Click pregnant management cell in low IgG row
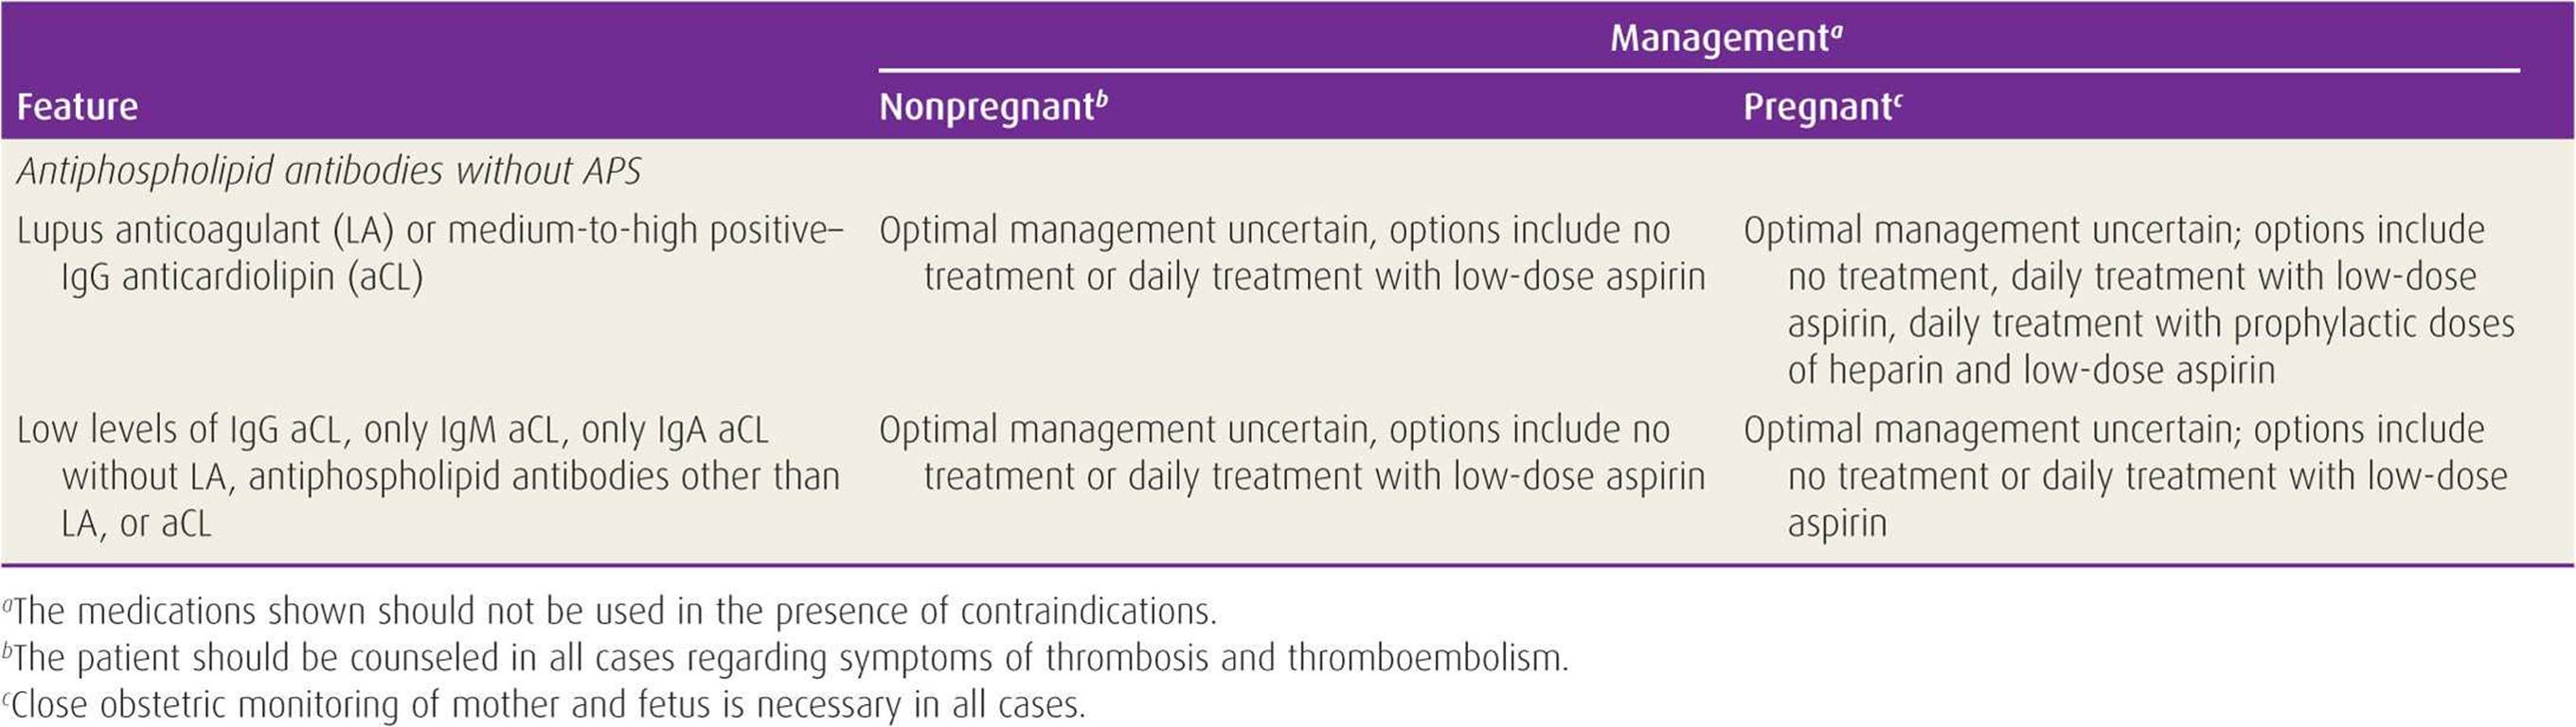 (2125, 476)
